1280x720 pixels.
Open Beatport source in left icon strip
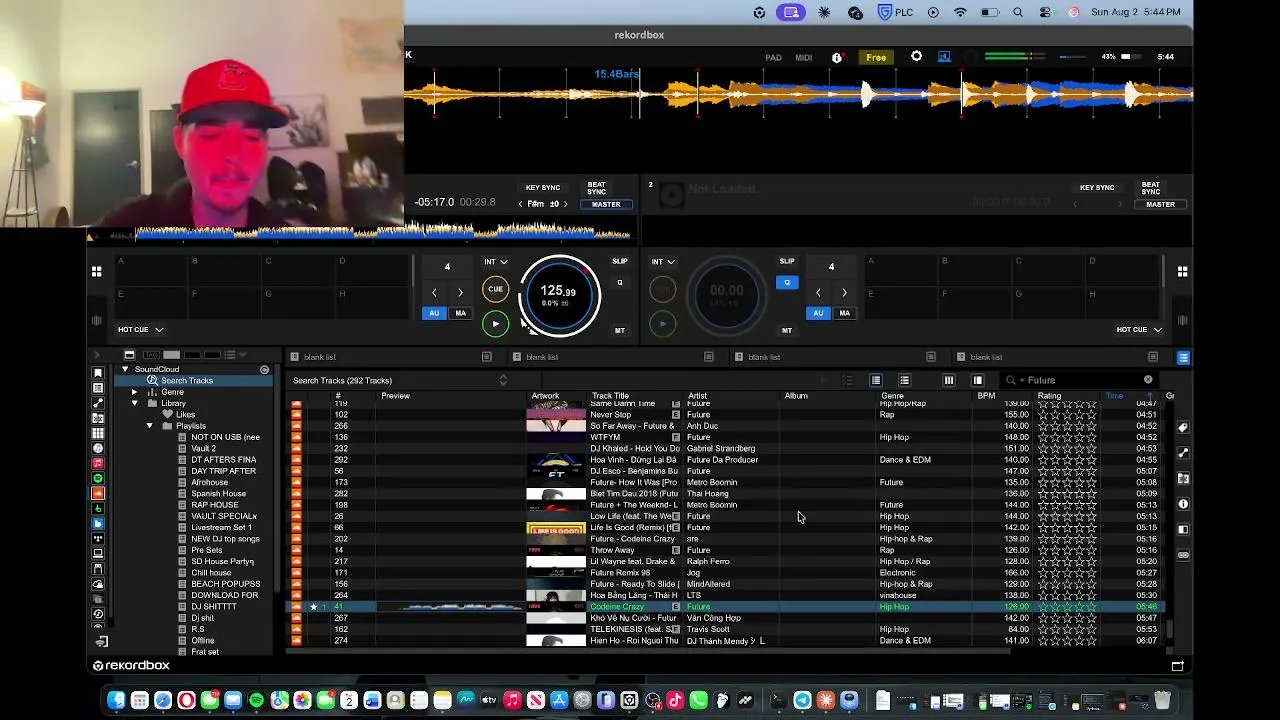tap(98, 508)
